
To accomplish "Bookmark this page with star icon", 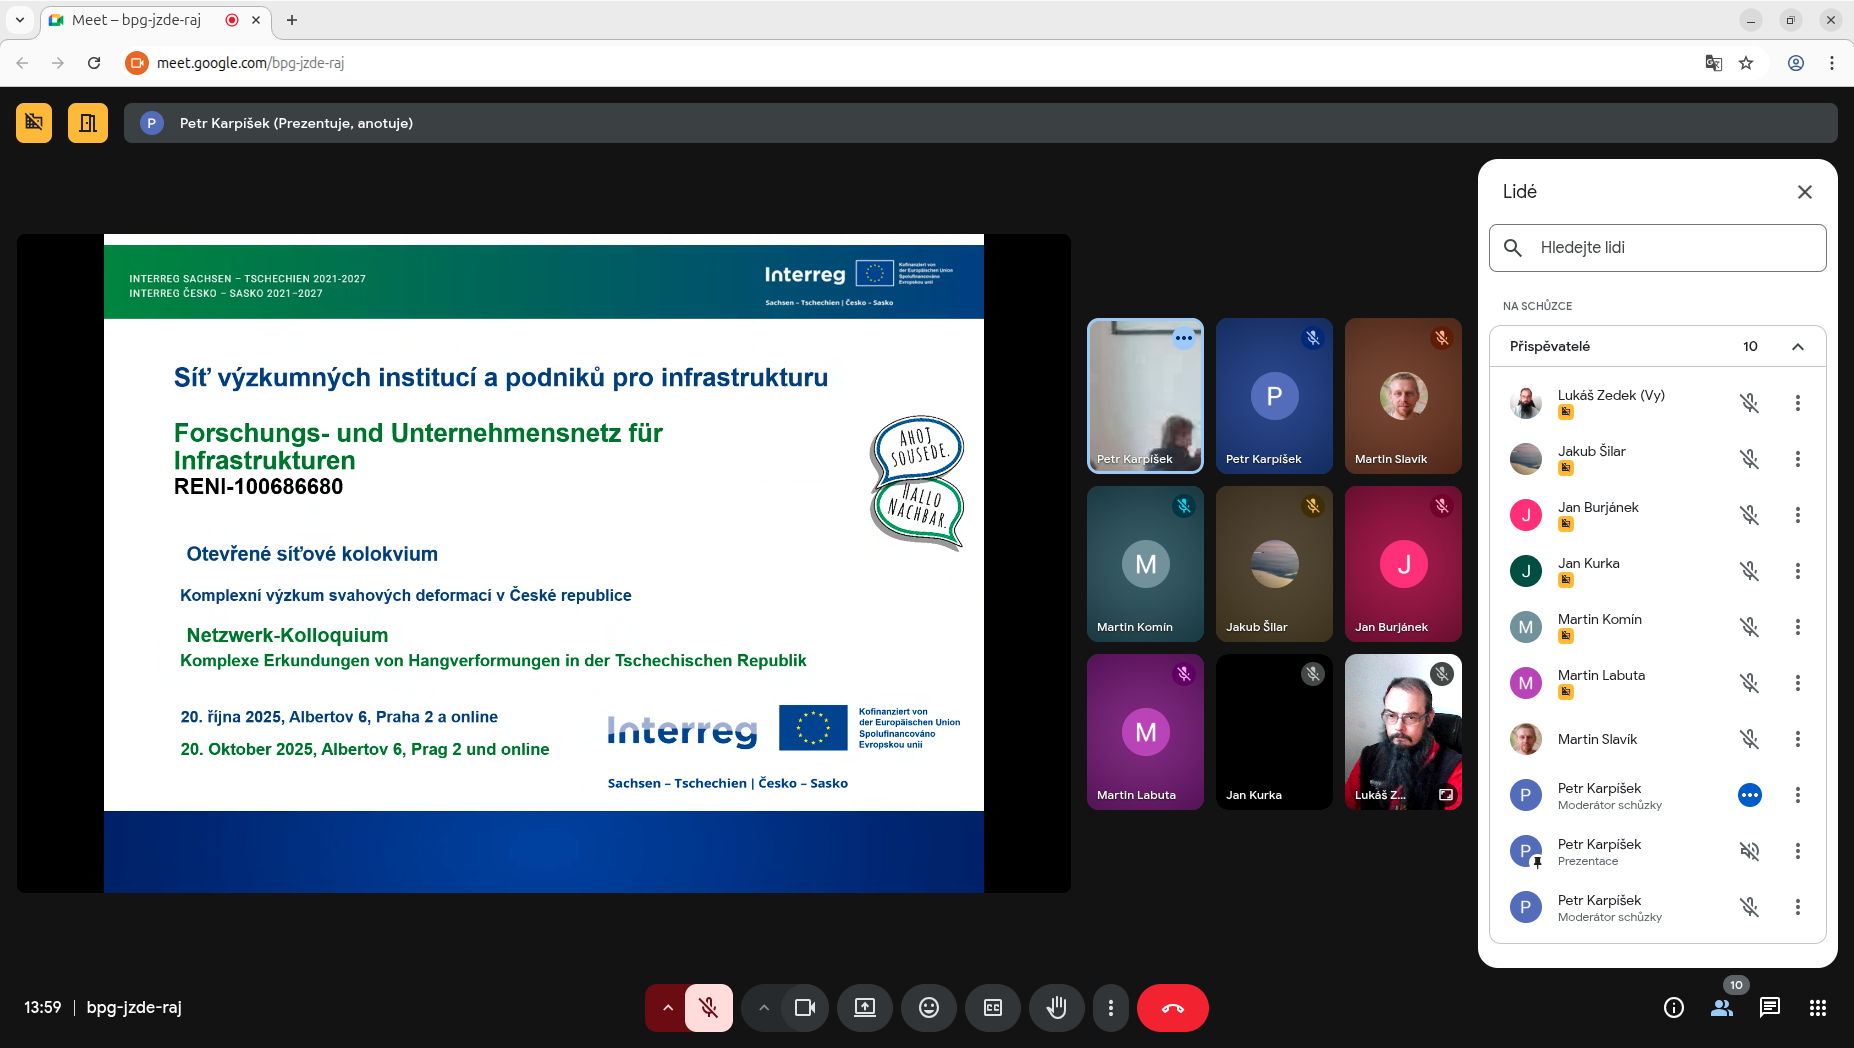I will 1746,63.
